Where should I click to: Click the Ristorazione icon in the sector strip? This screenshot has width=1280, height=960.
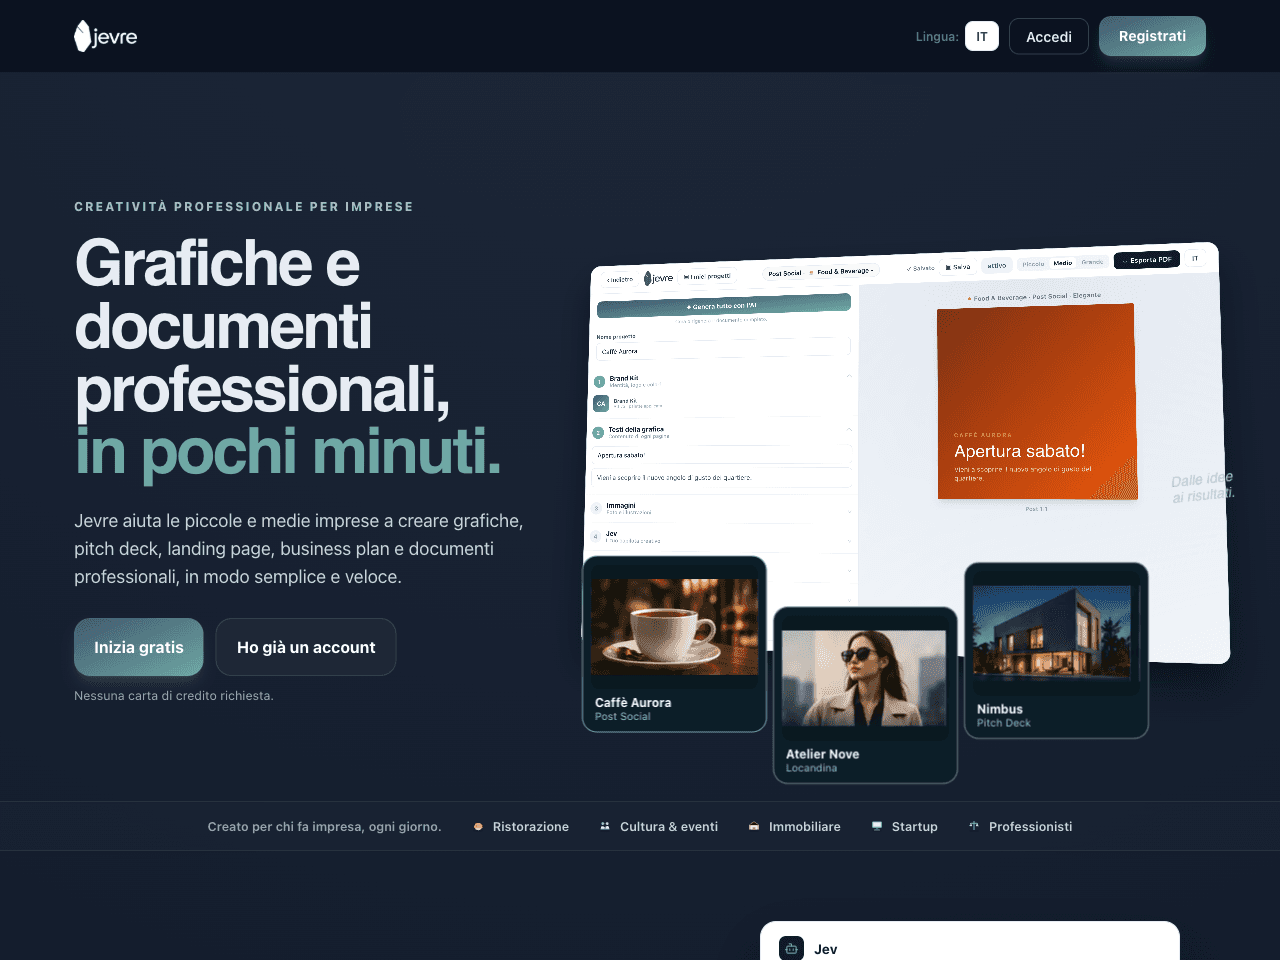478,826
